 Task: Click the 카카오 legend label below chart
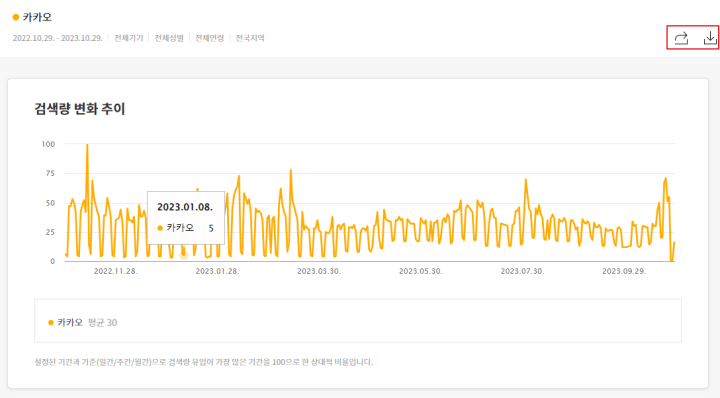(70, 323)
